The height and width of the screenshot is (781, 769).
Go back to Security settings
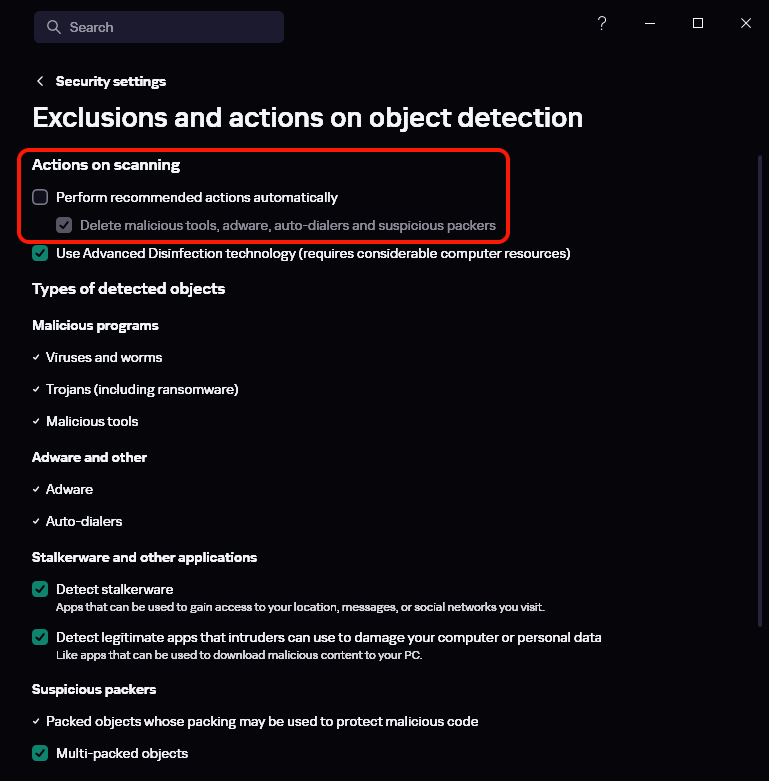point(110,82)
